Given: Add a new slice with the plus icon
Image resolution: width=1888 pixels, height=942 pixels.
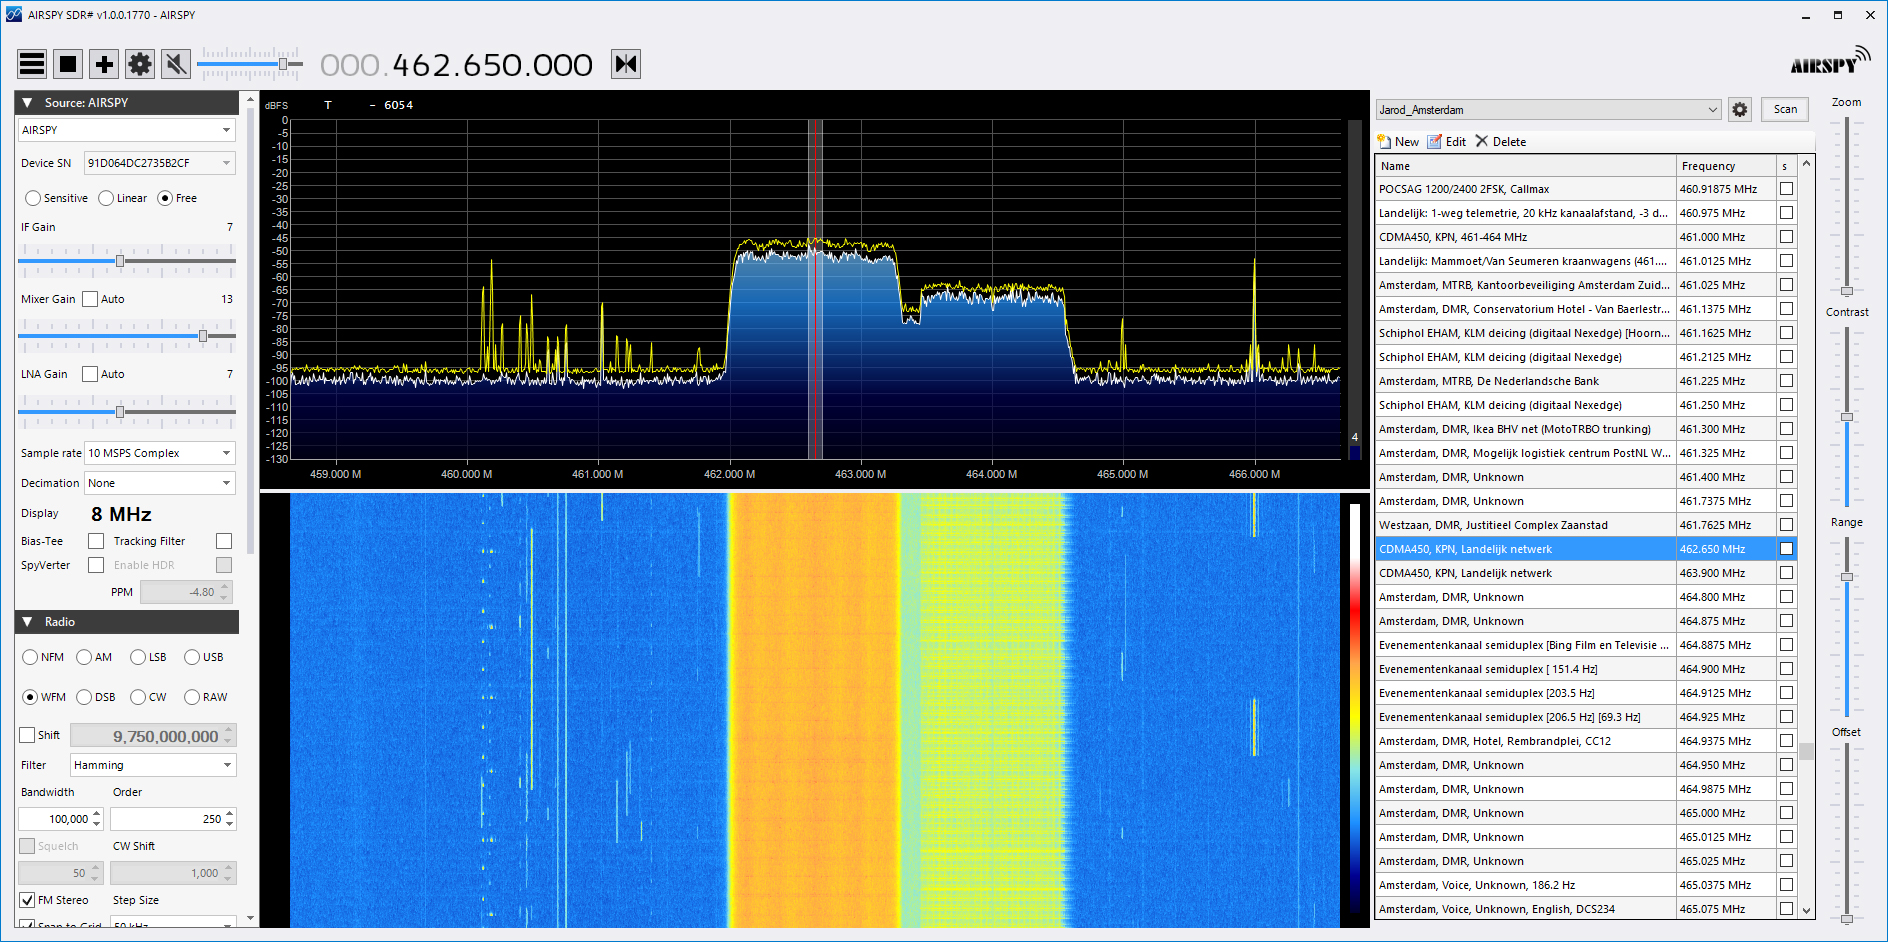Looking at the screenshot, I should pos(104,64).
